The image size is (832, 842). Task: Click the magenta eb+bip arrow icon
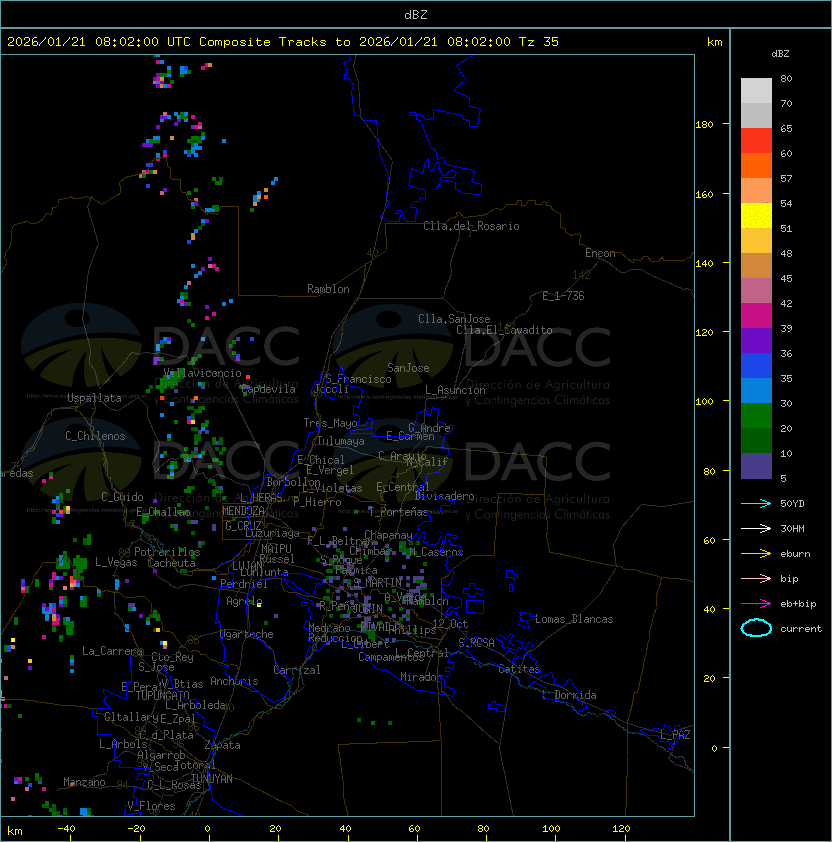pos(756,603)
